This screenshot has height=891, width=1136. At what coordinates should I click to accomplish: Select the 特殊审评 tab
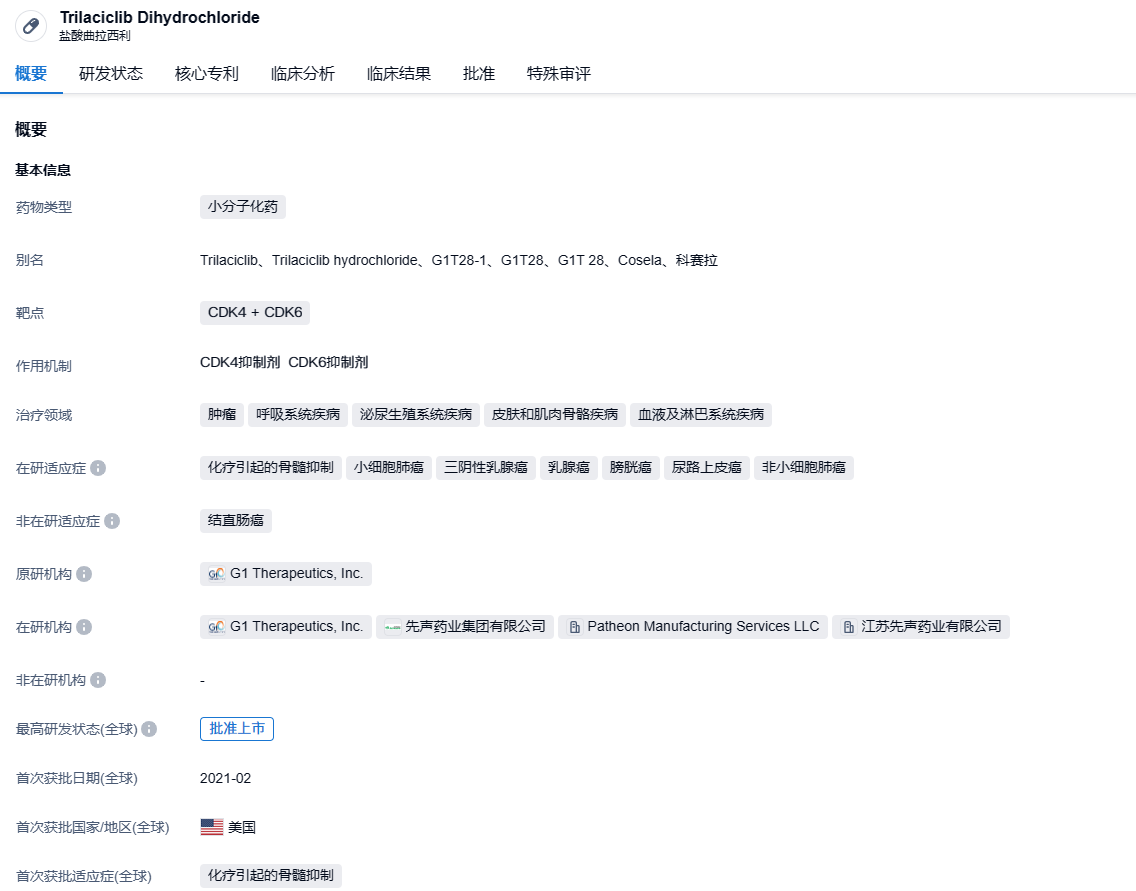(x=559, y=74)
